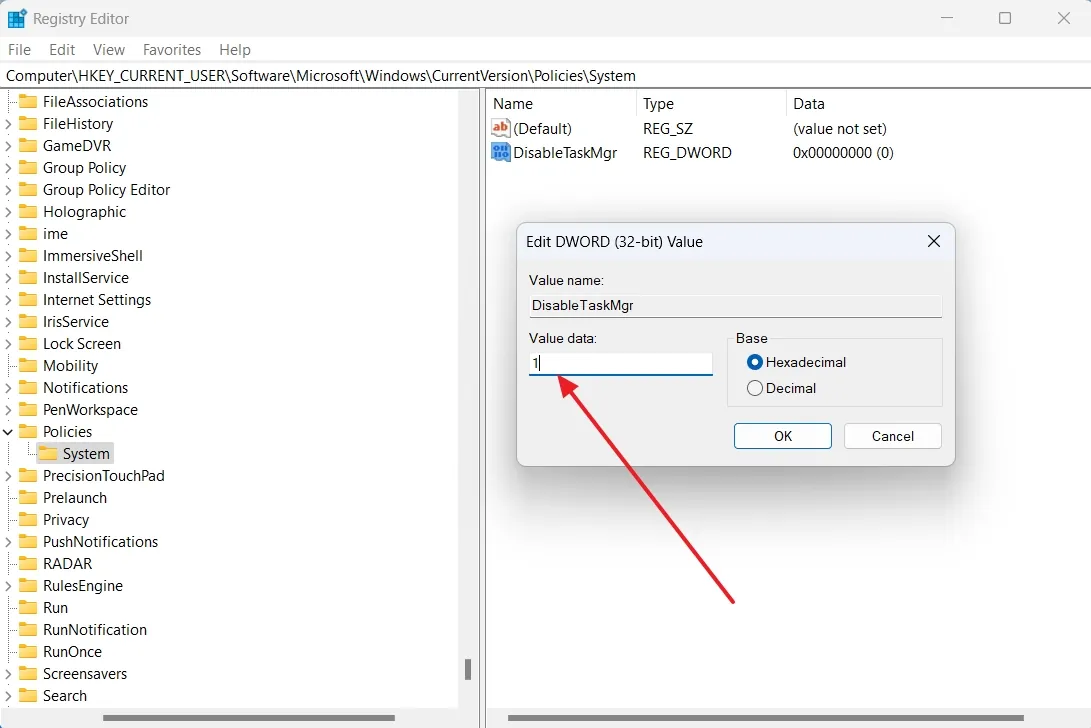Select the RunNotification tree entry
This screenshot has width=1091, height=728.
click(95, 630)
